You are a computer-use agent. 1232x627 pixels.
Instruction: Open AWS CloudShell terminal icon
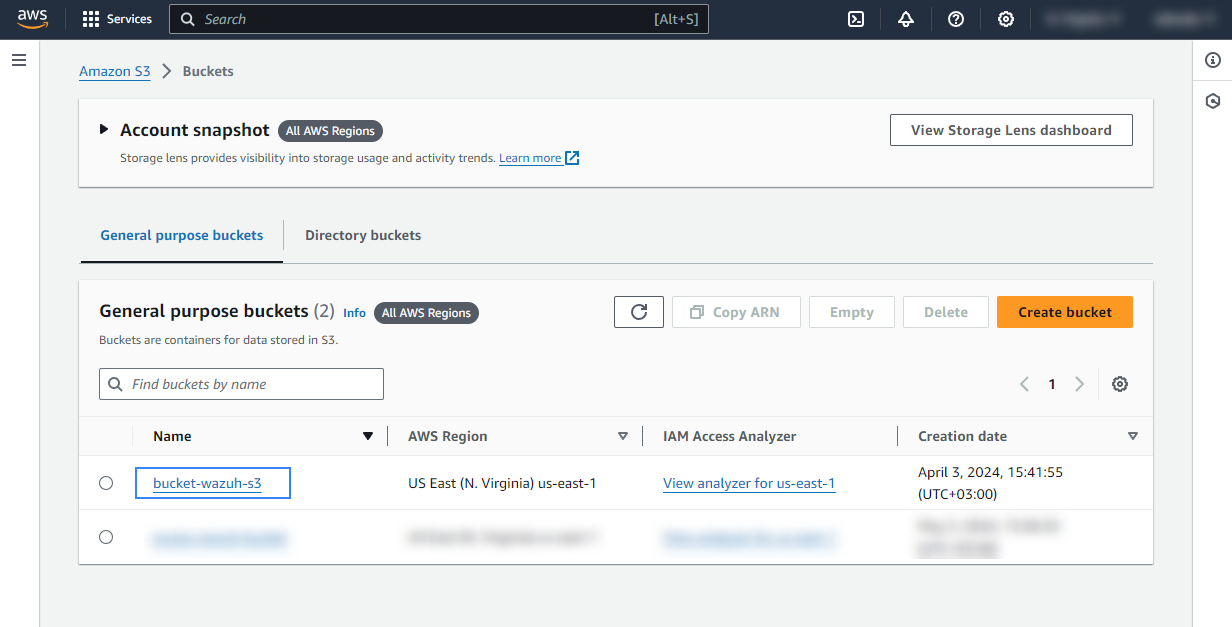856,19
